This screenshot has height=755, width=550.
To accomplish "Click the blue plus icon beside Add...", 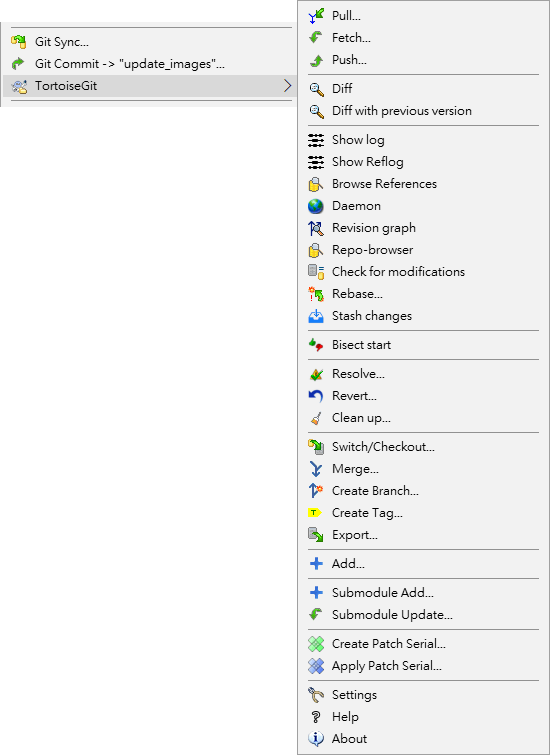I will (x=316, y=564).
